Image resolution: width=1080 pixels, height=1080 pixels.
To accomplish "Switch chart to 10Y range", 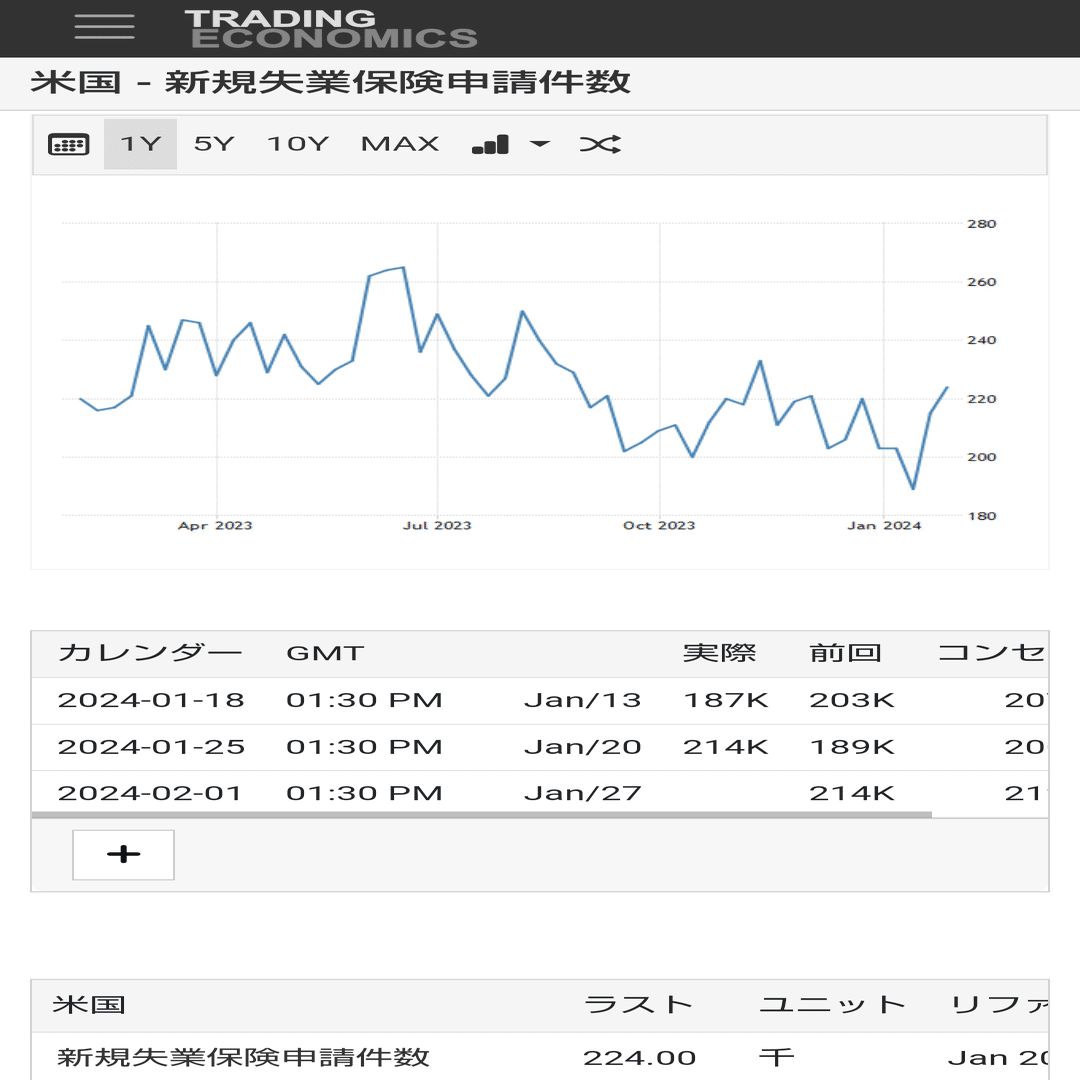I will pyautogui.click(x=298, y=144).
